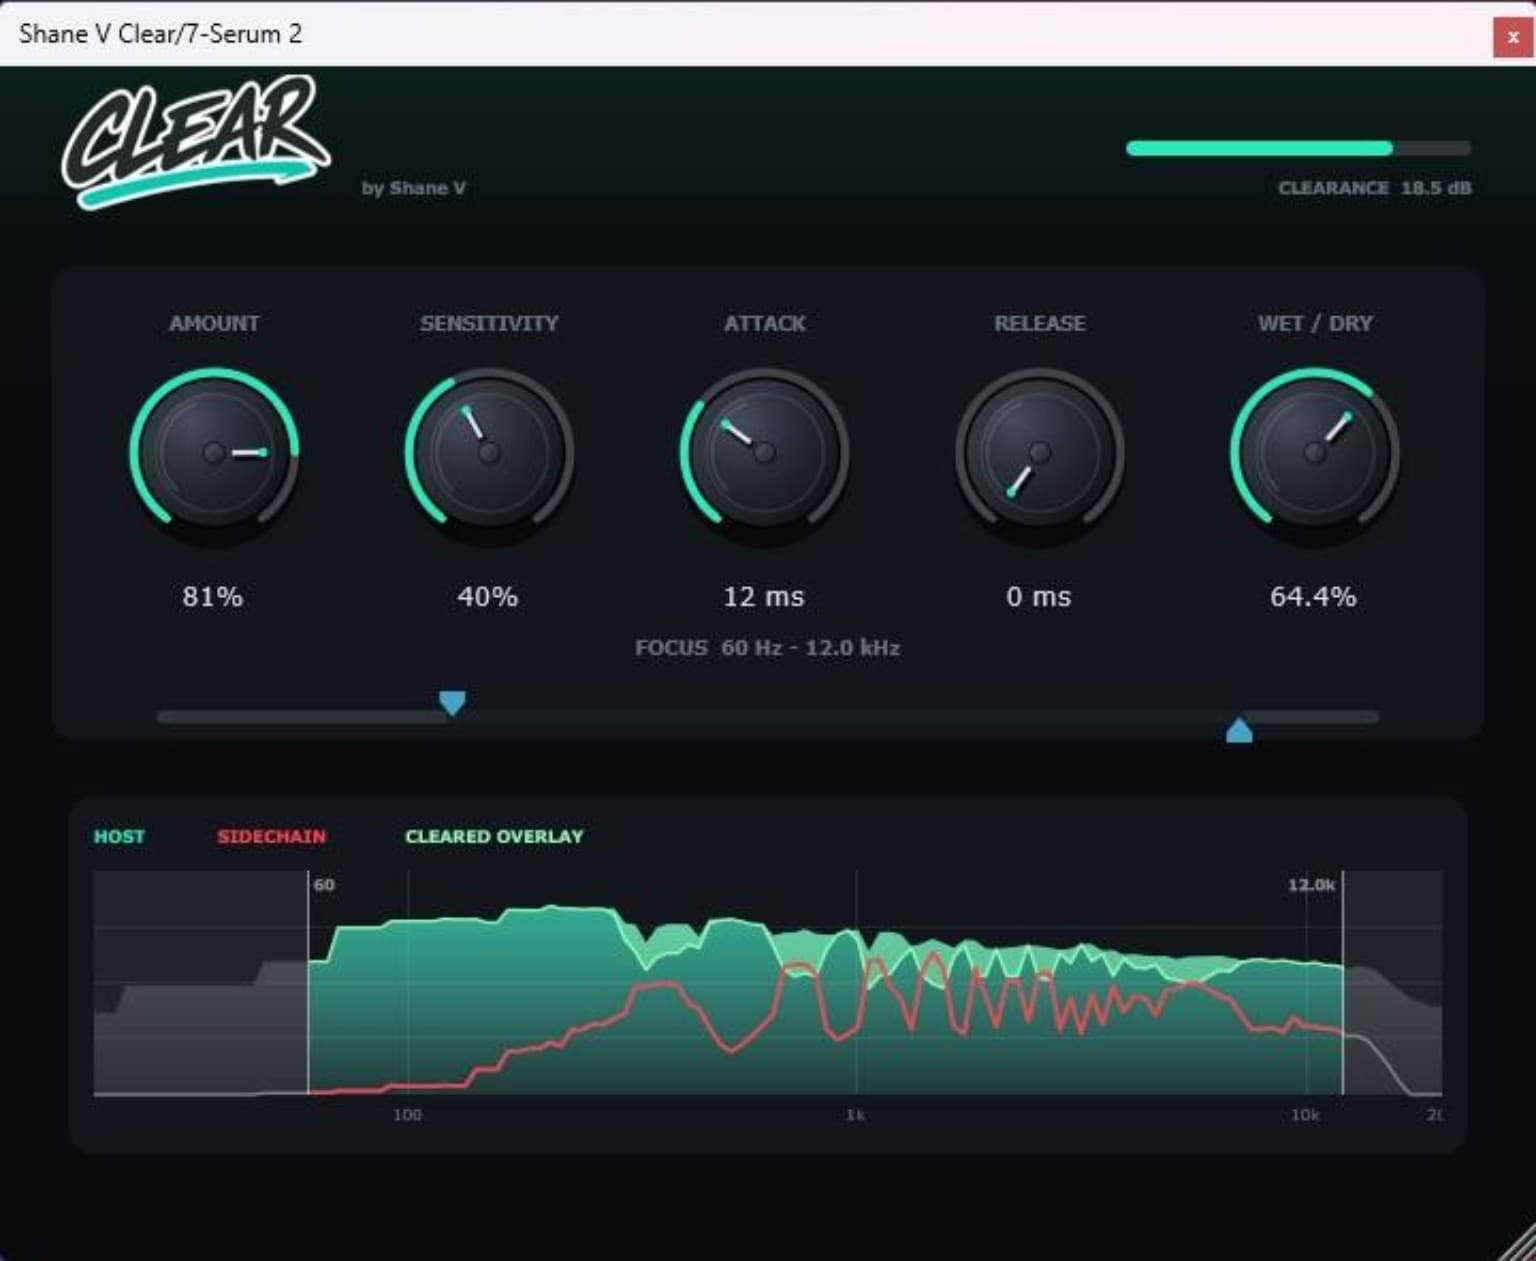Click the 'by Shane V' credit text

413,188
